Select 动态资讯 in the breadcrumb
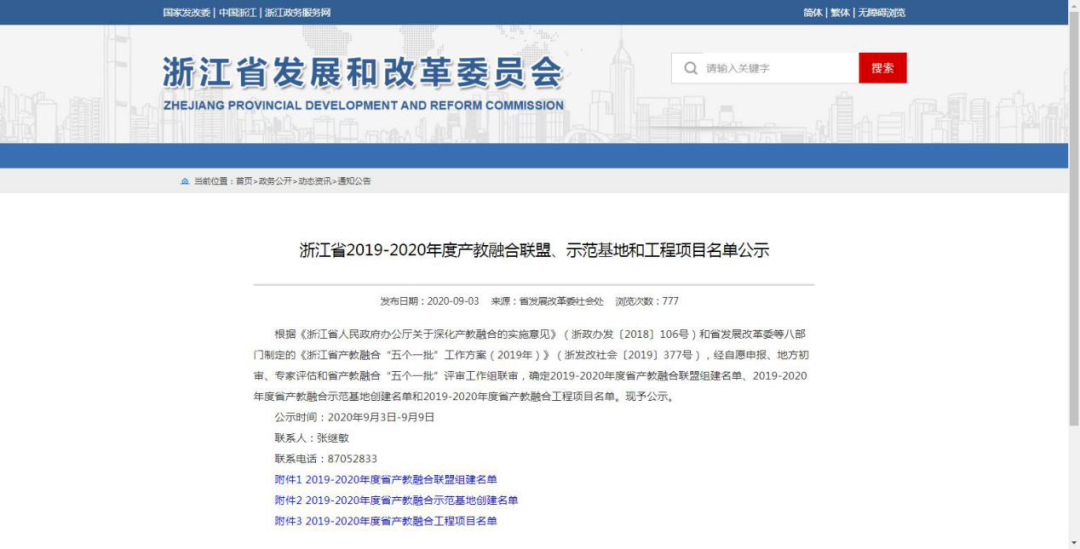Viewport: 1080px width, 549px height. (314, 181)
